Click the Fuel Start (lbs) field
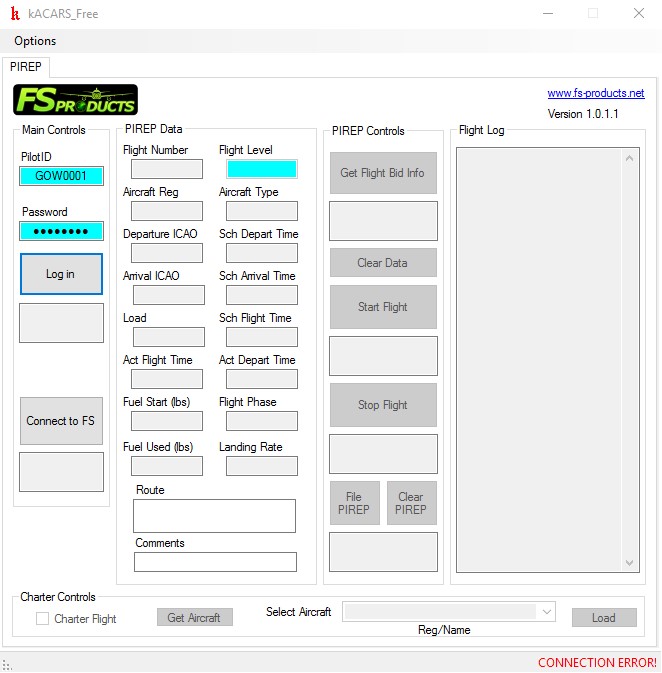The width and height of the screenshot is (662, 673). coord(167,421)
